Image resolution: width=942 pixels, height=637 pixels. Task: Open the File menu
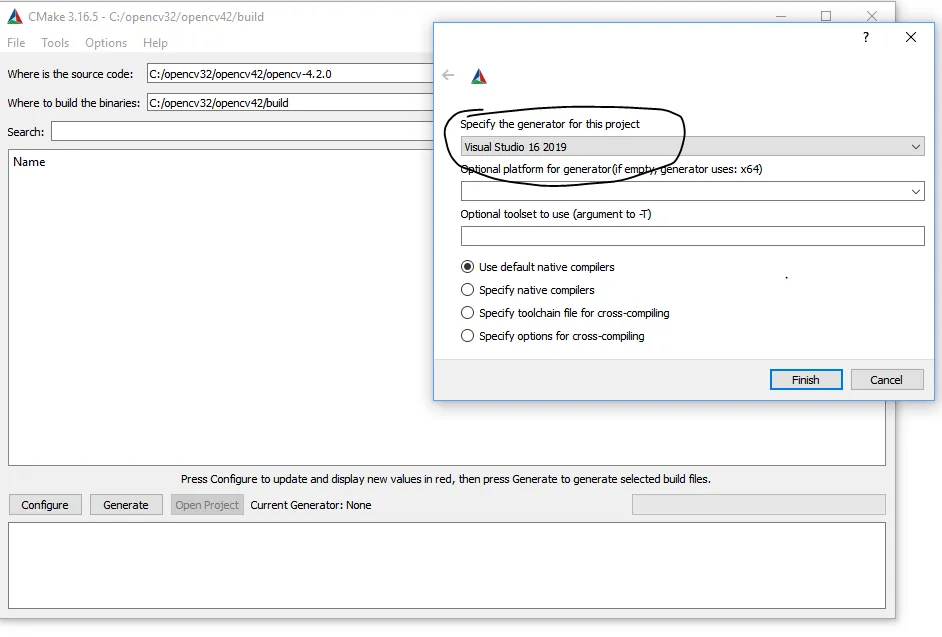(16, 43)
